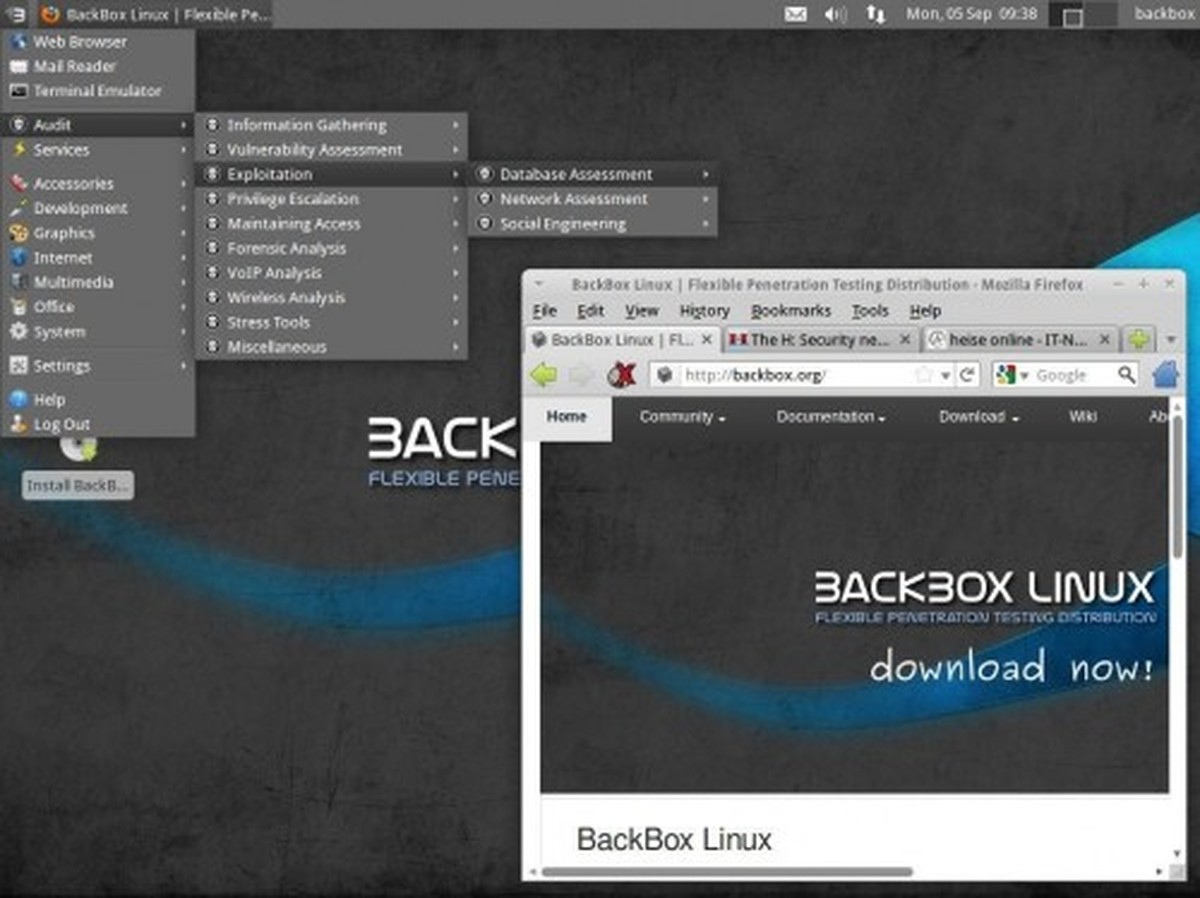Click the date and time clock
The height and width of the screenshot is (898, 1200).
click(x=971, y=14)
